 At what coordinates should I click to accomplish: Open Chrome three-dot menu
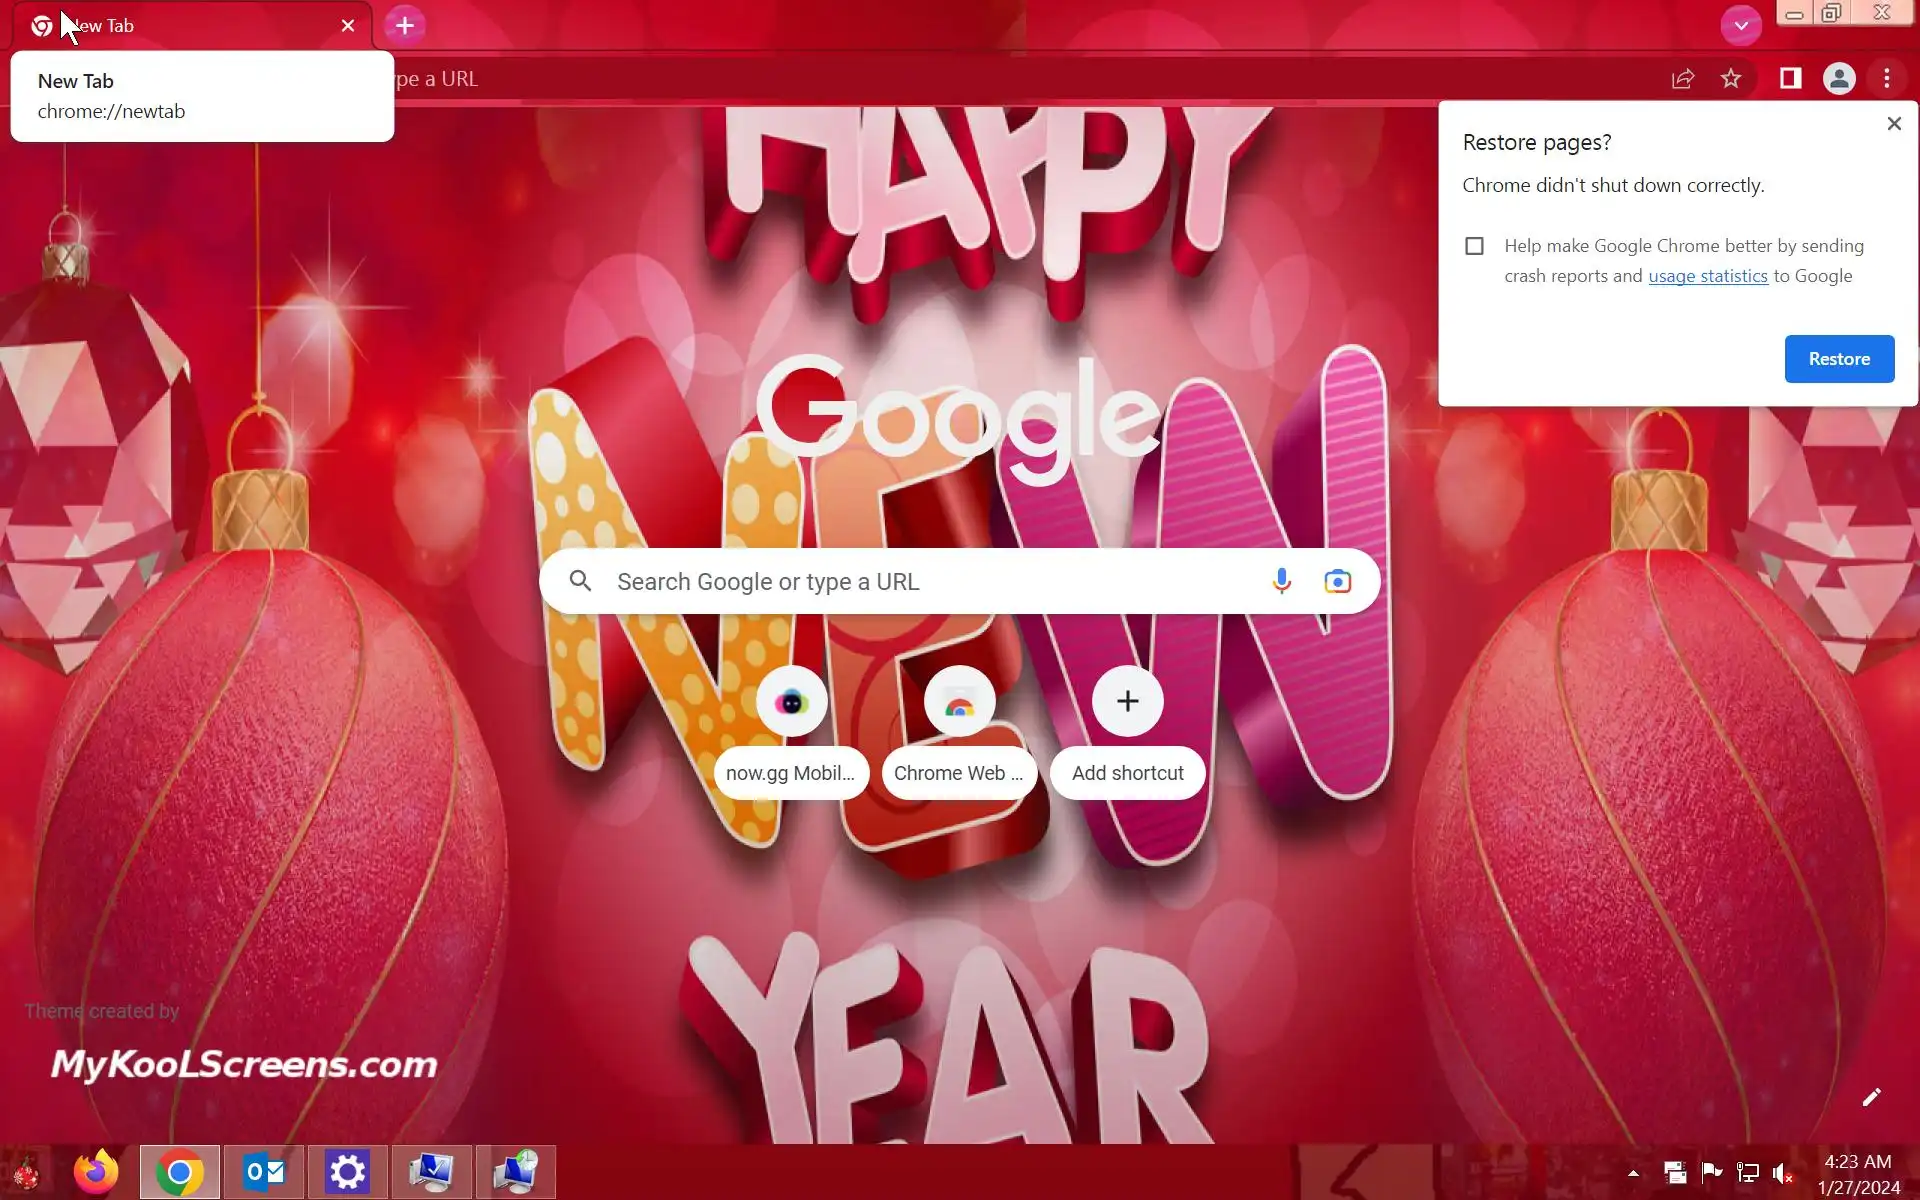pyautogui.click(x=1886, y=79)
